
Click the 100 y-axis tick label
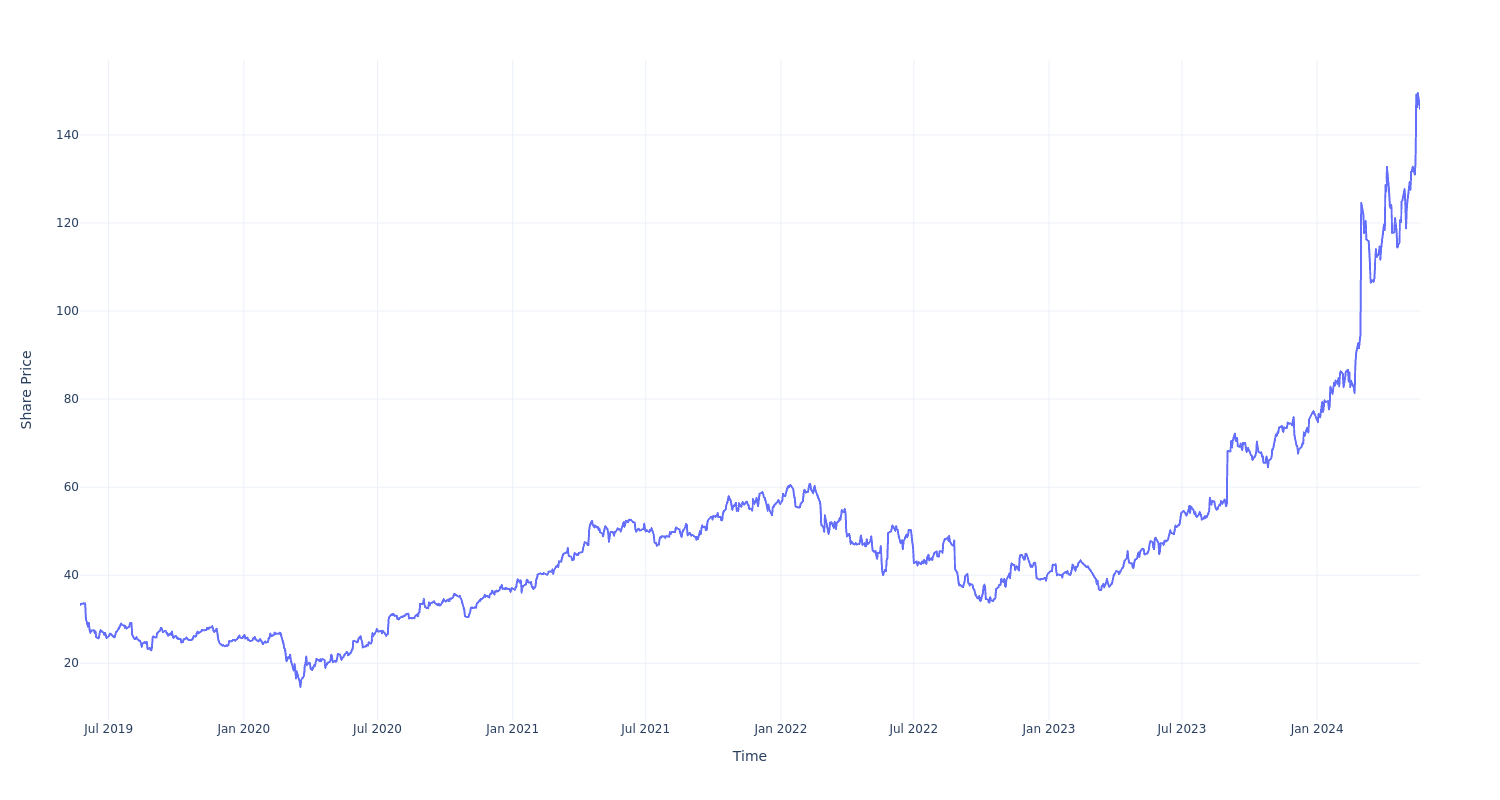pos(67,311)
